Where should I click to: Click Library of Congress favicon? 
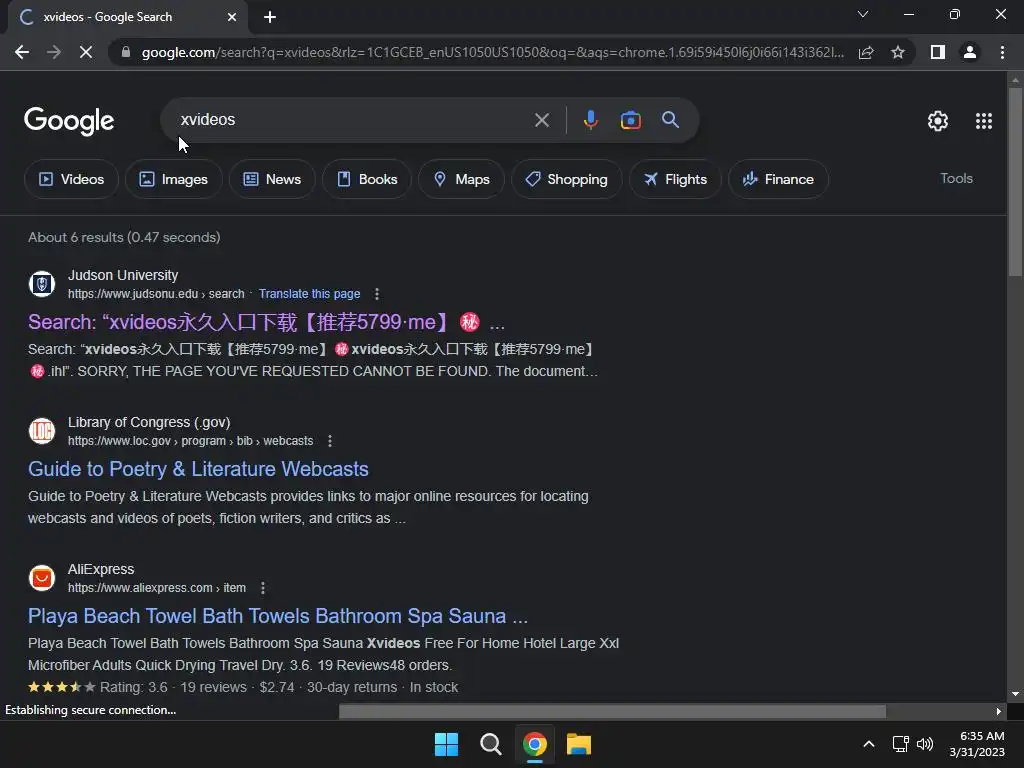tap(42, 431)
